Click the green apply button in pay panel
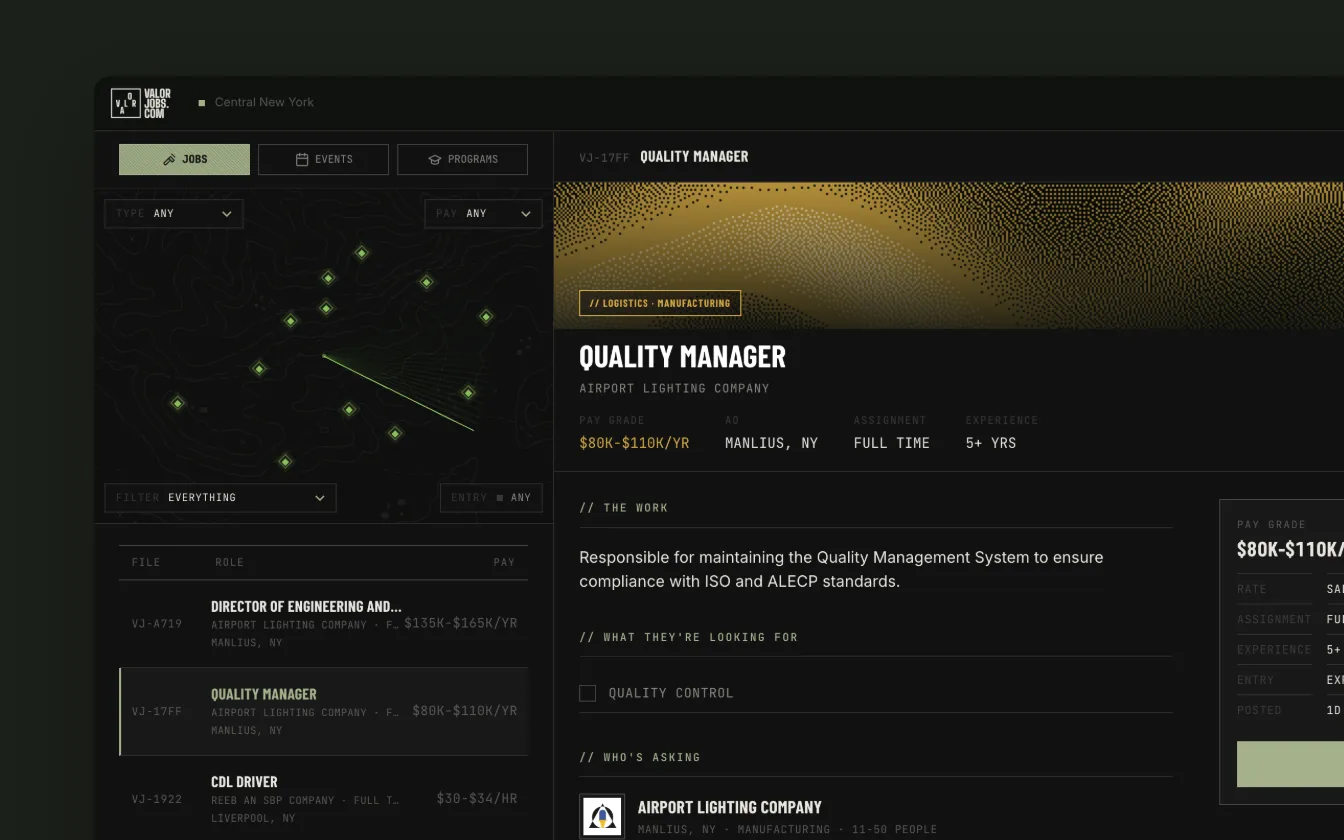1344x840 pixels. [1290, 764]
